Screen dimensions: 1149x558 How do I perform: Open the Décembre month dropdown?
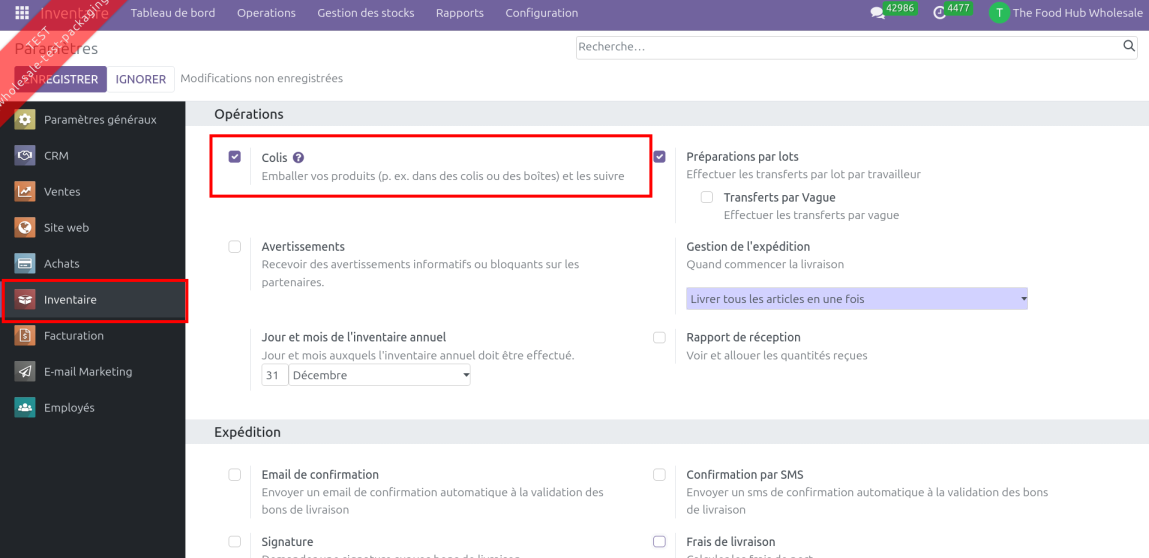(380, 375)
